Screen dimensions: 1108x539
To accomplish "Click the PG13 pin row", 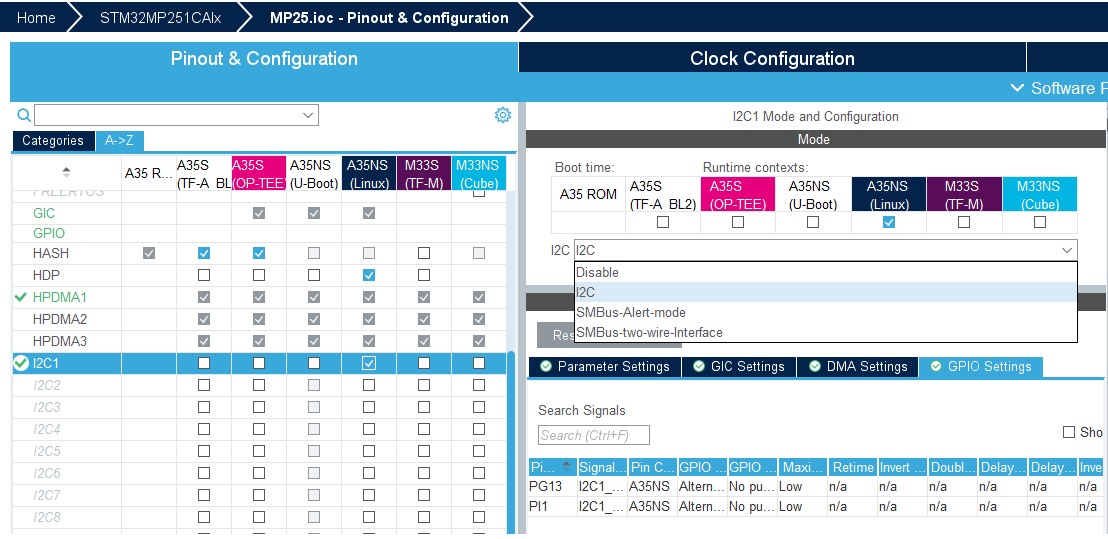I will [818, 486].
